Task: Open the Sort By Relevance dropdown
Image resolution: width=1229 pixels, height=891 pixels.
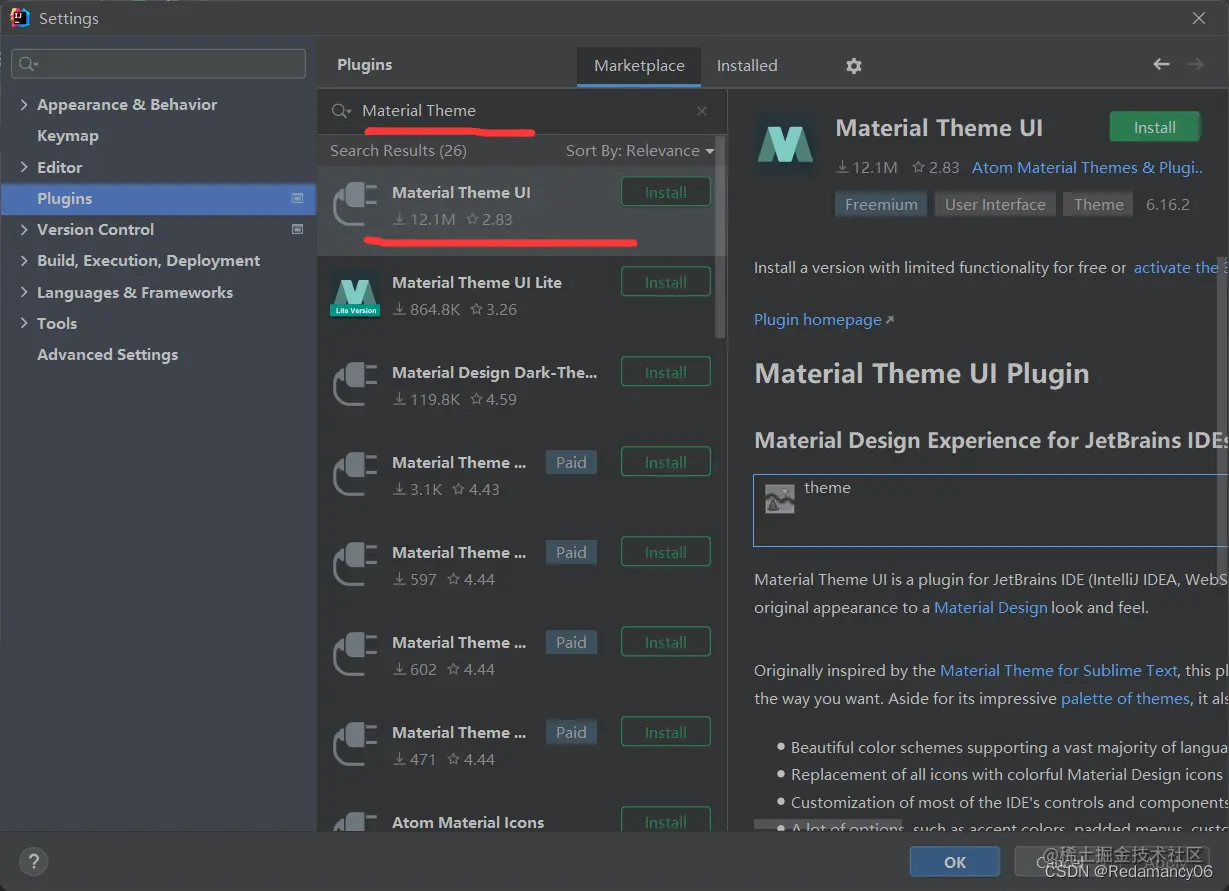Action: [640, 151]
